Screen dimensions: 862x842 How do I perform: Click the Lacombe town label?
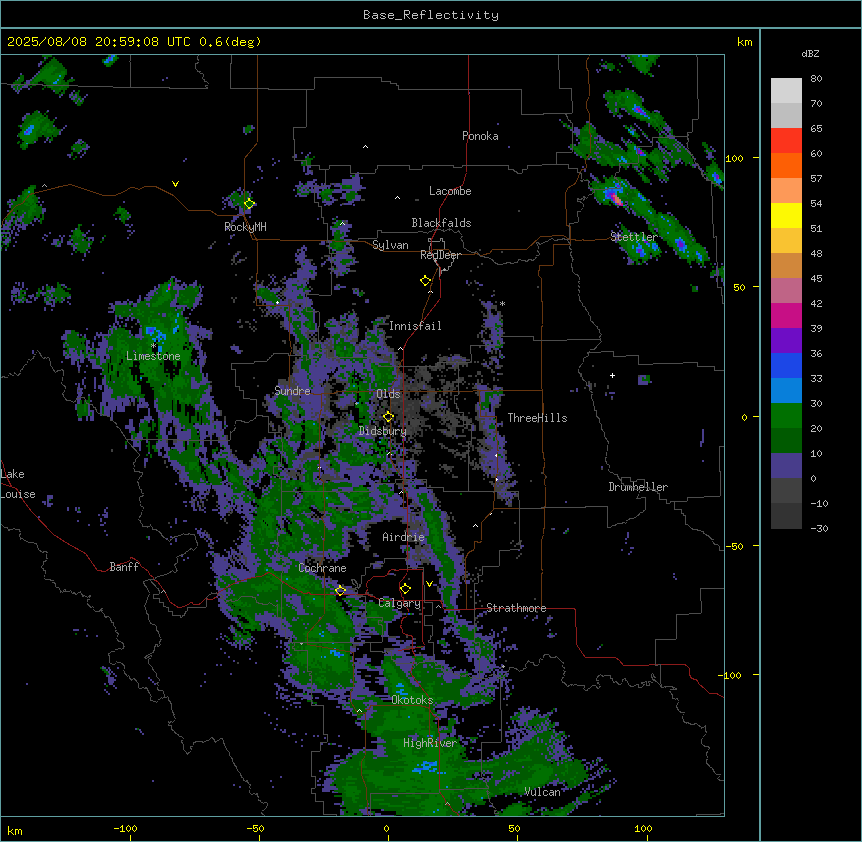pos(450,191)
